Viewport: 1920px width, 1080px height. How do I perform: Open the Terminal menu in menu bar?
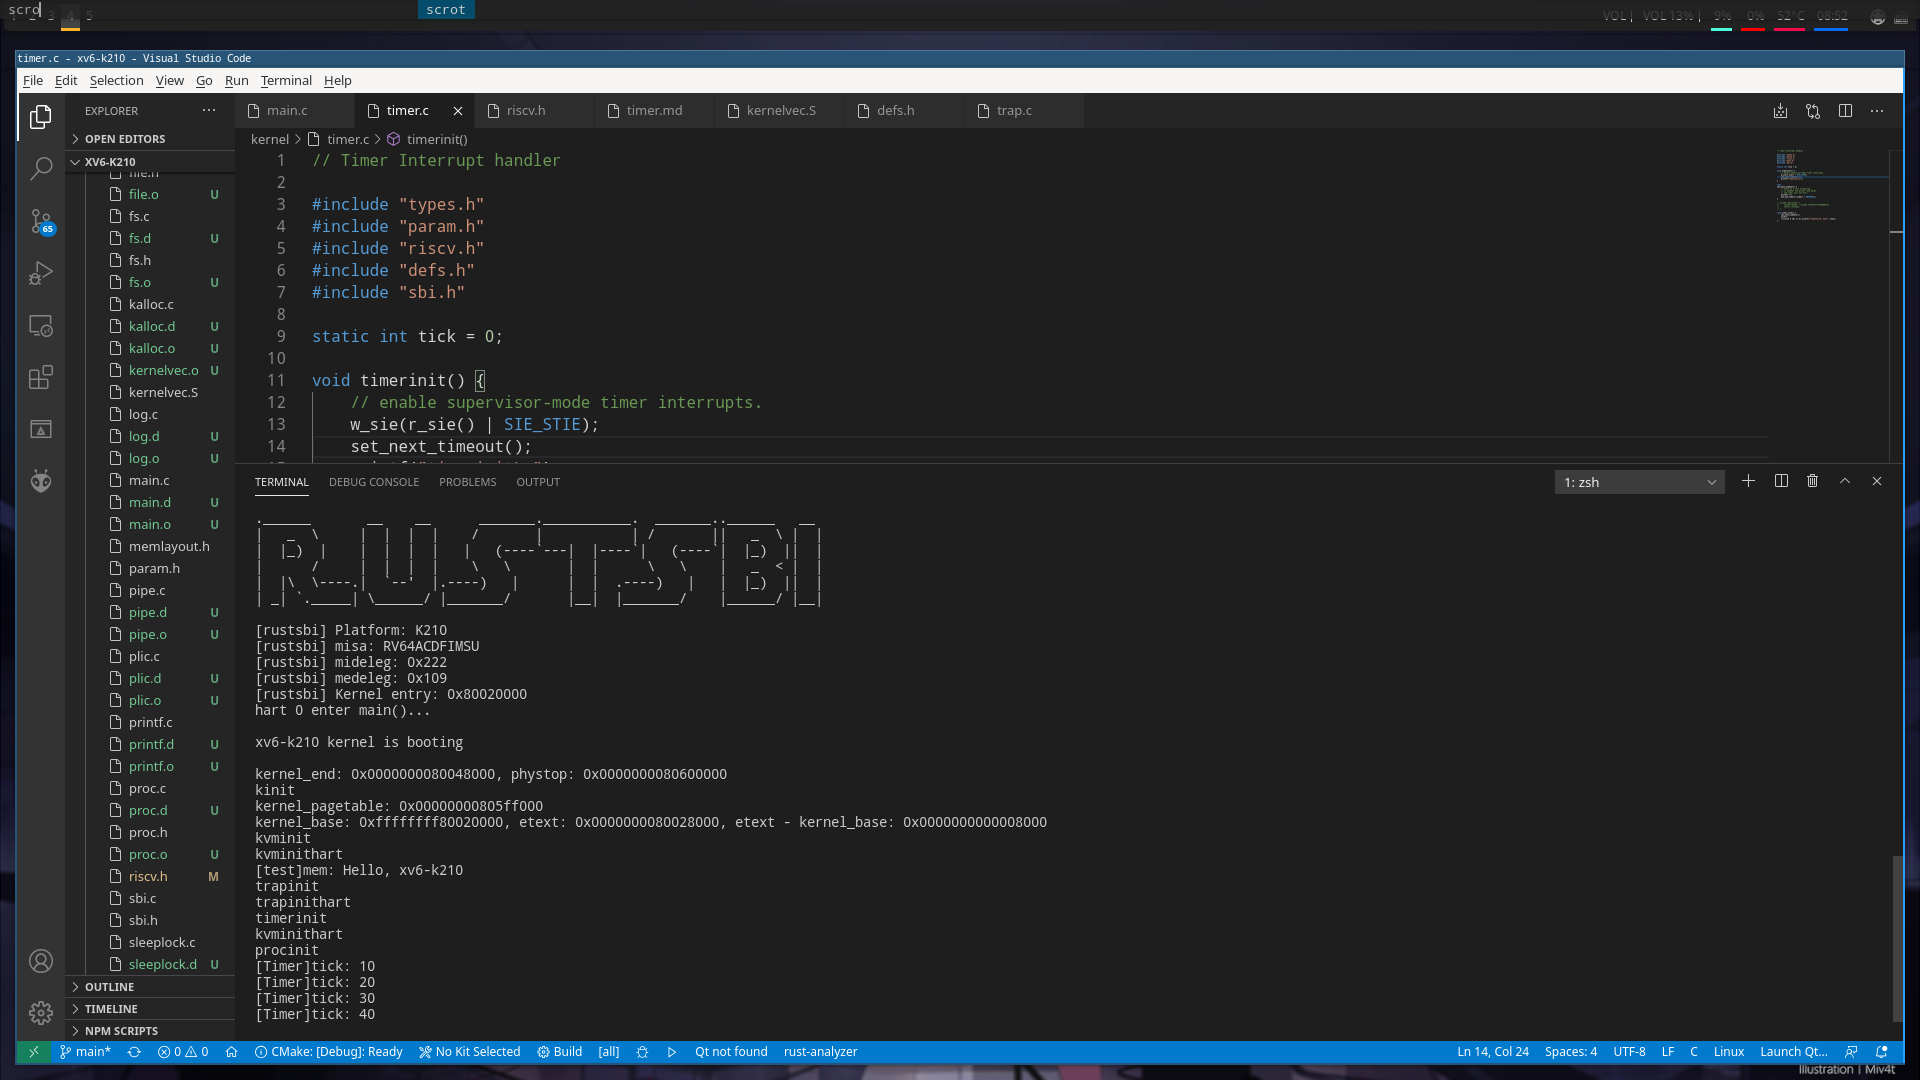pos(285,80)
